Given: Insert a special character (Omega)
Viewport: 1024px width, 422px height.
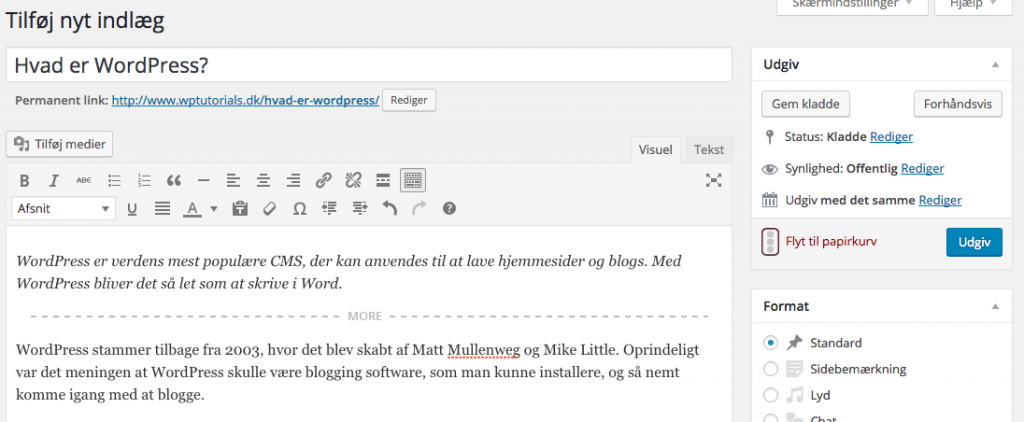Looking at the screenshot, I should pyautogui.click(x=300, y=209).
